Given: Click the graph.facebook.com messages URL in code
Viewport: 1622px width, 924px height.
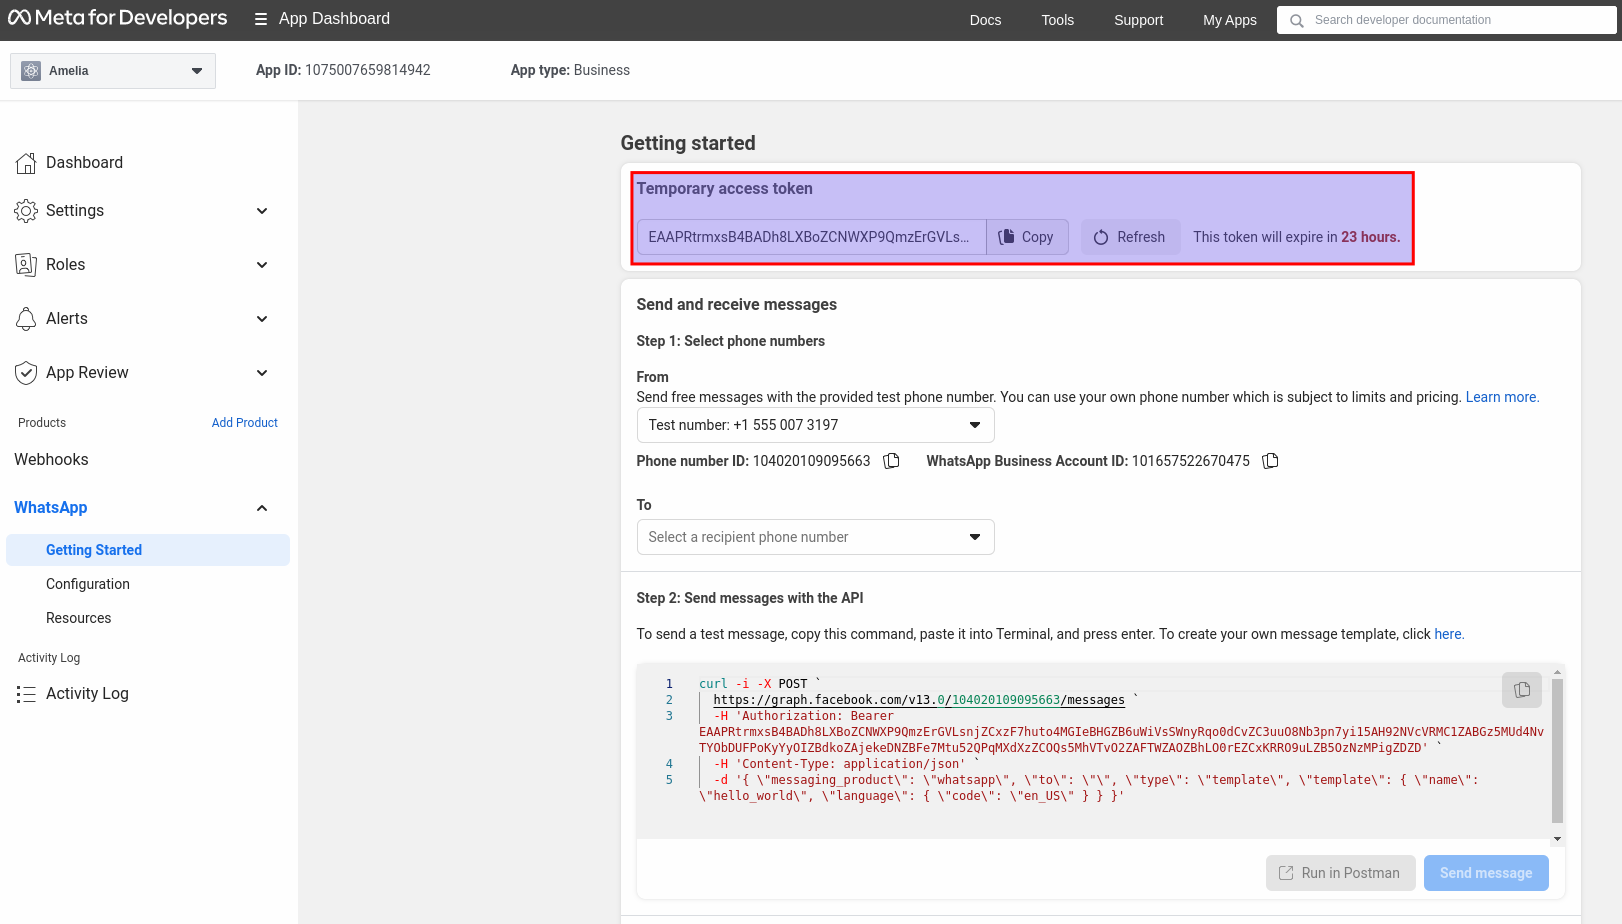Looking at the screenshot, I should pos(918,700).
